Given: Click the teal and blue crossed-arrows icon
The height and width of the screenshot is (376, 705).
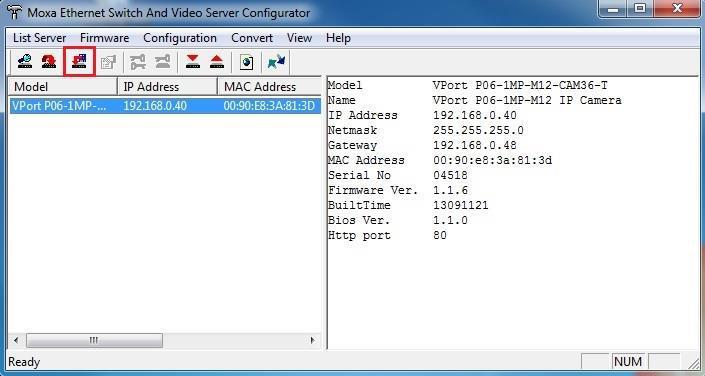Looking at the screenshot, I should point(276,62).
